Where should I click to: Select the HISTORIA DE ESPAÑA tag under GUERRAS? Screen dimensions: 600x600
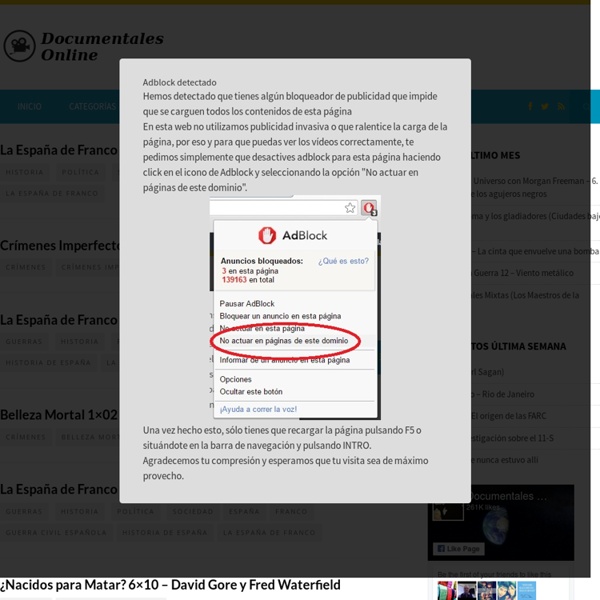pyautogui.click(x=48, y=362)
